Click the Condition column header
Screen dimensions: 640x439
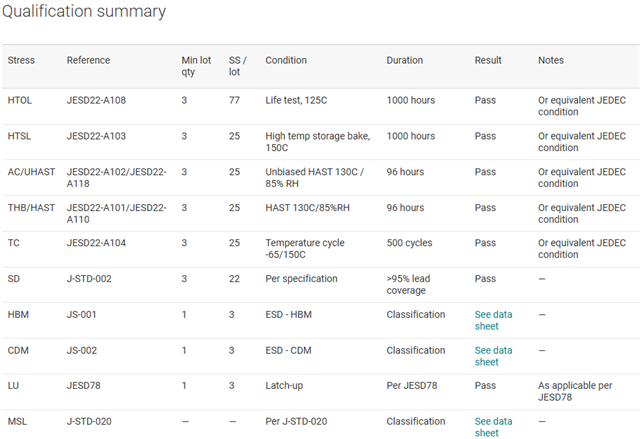pyautogui.click(x=286, y=60)
